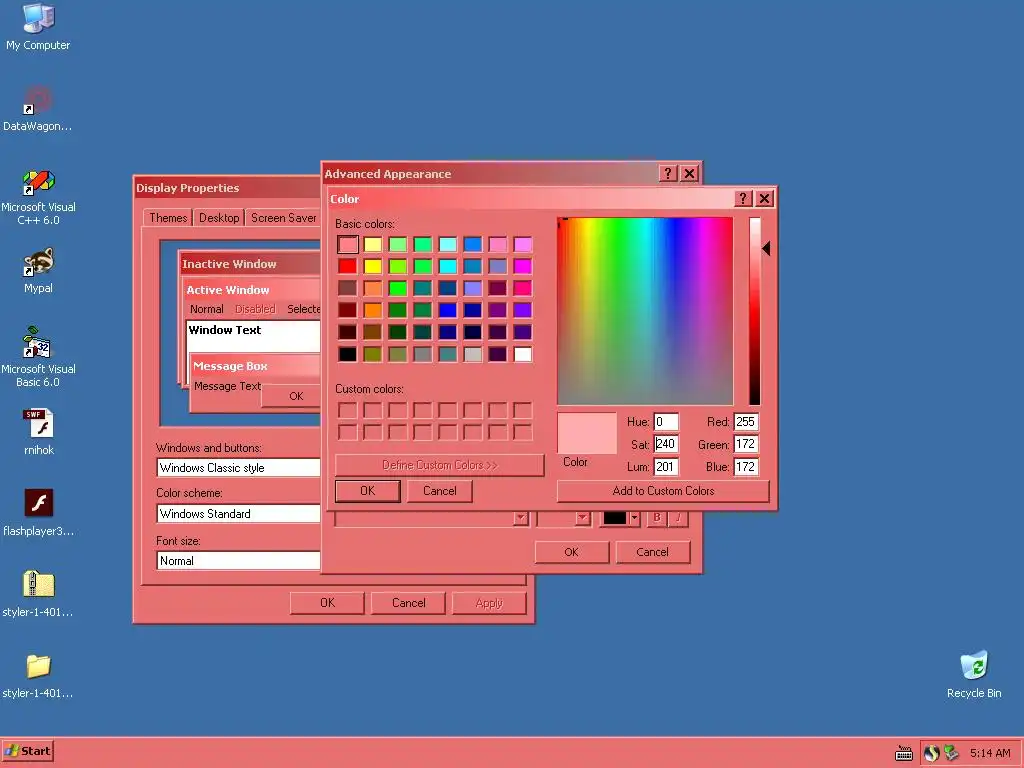Click the Sat input field
This screenshot has width=1024, height=768.
coord(665,444)
